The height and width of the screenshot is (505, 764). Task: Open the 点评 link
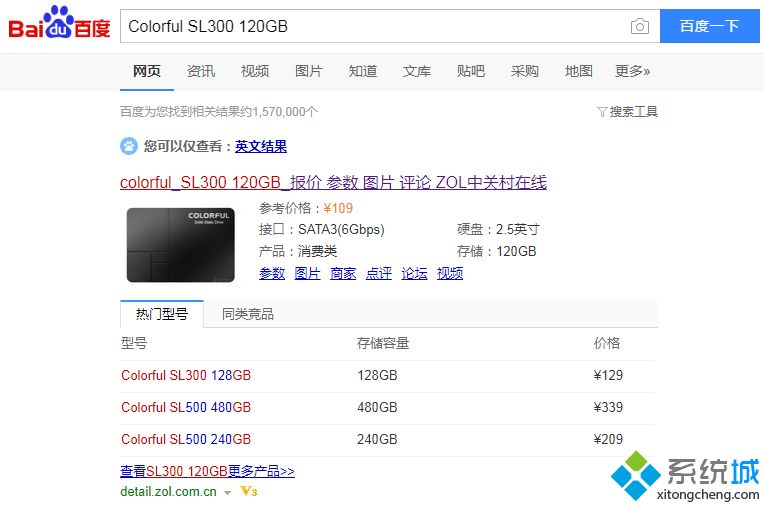[x=379, y=273]
